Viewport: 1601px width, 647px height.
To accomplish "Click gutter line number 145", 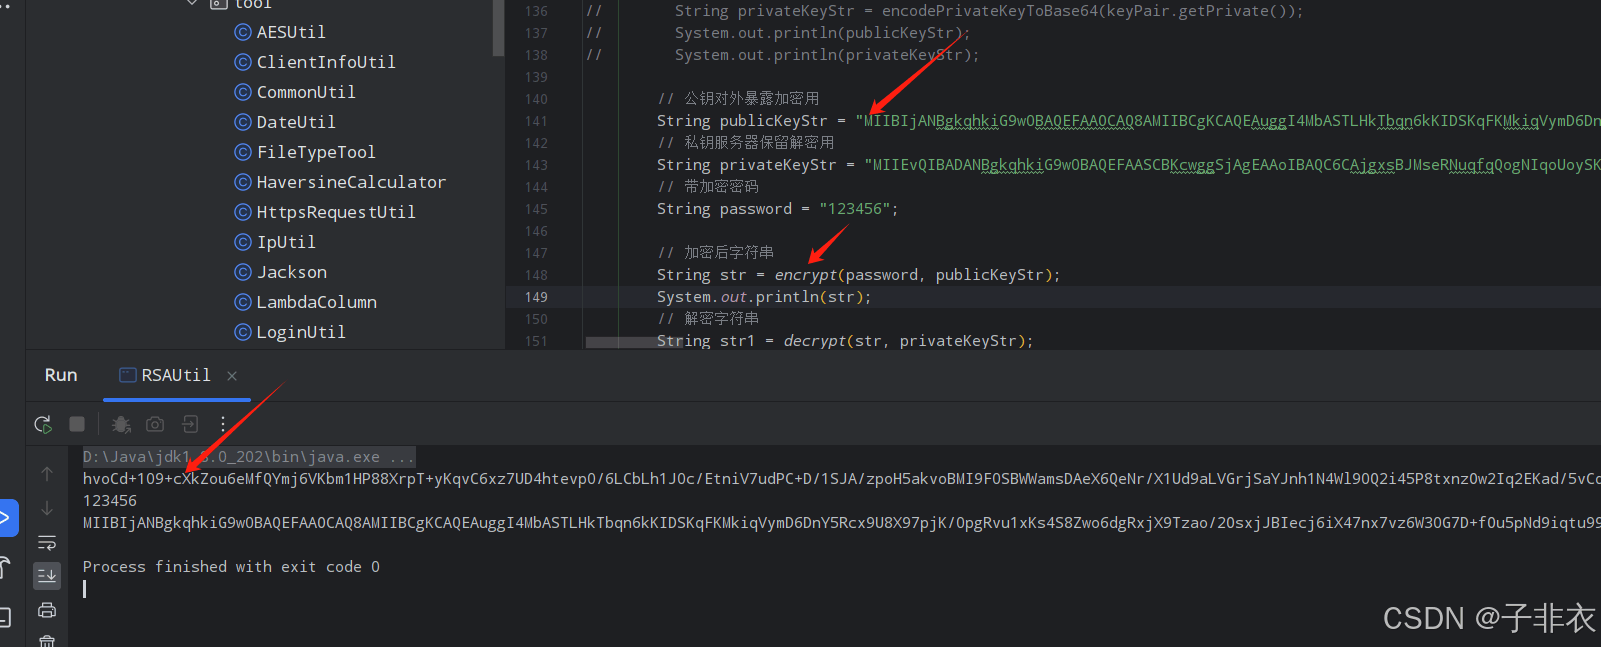I will point(536,209).
